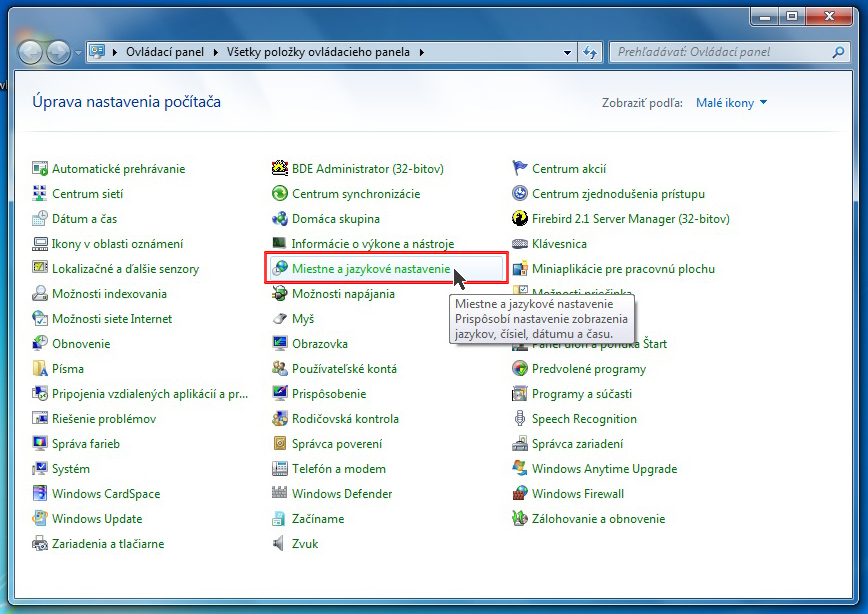Open the BDE Administrator icon

click(x=280, y=168)
